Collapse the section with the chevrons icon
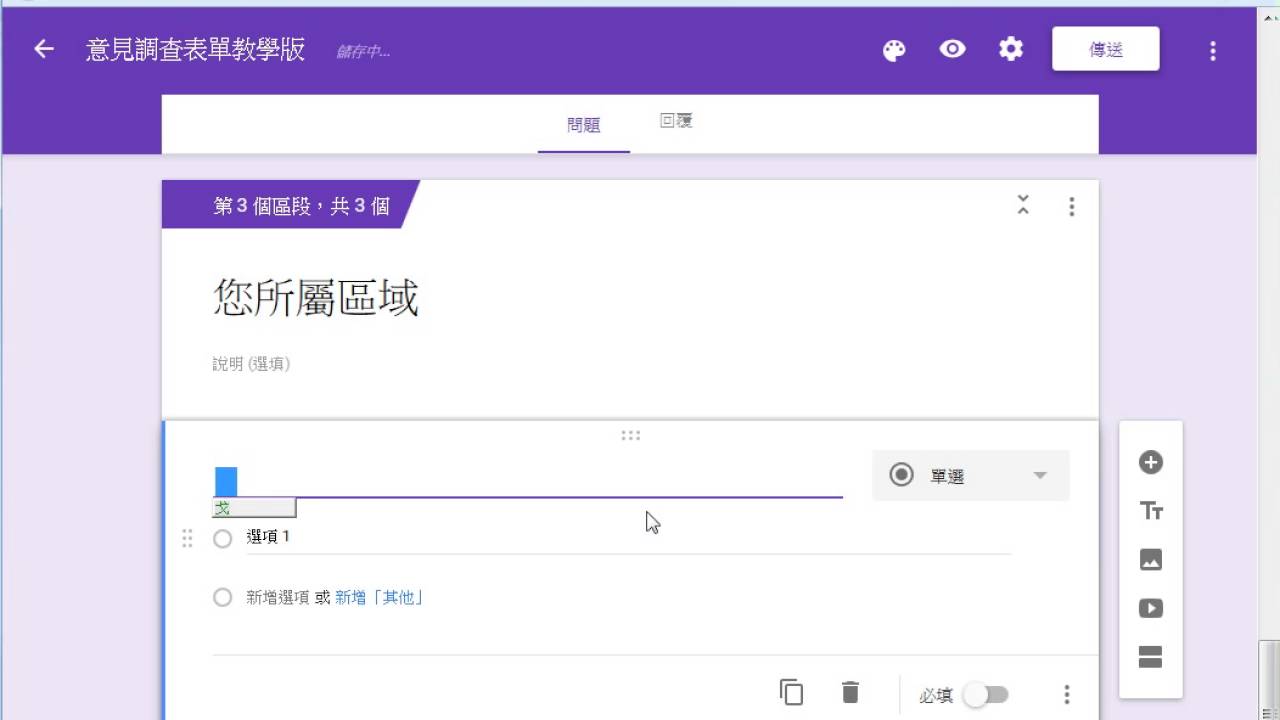The image size is (1280, 720). [1023, 205]
